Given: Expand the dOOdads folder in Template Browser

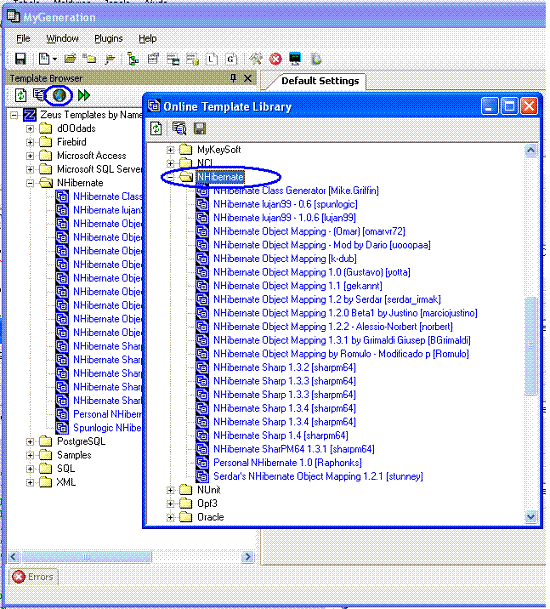Looking at the screenshot, I should click(x=30, y=129).
